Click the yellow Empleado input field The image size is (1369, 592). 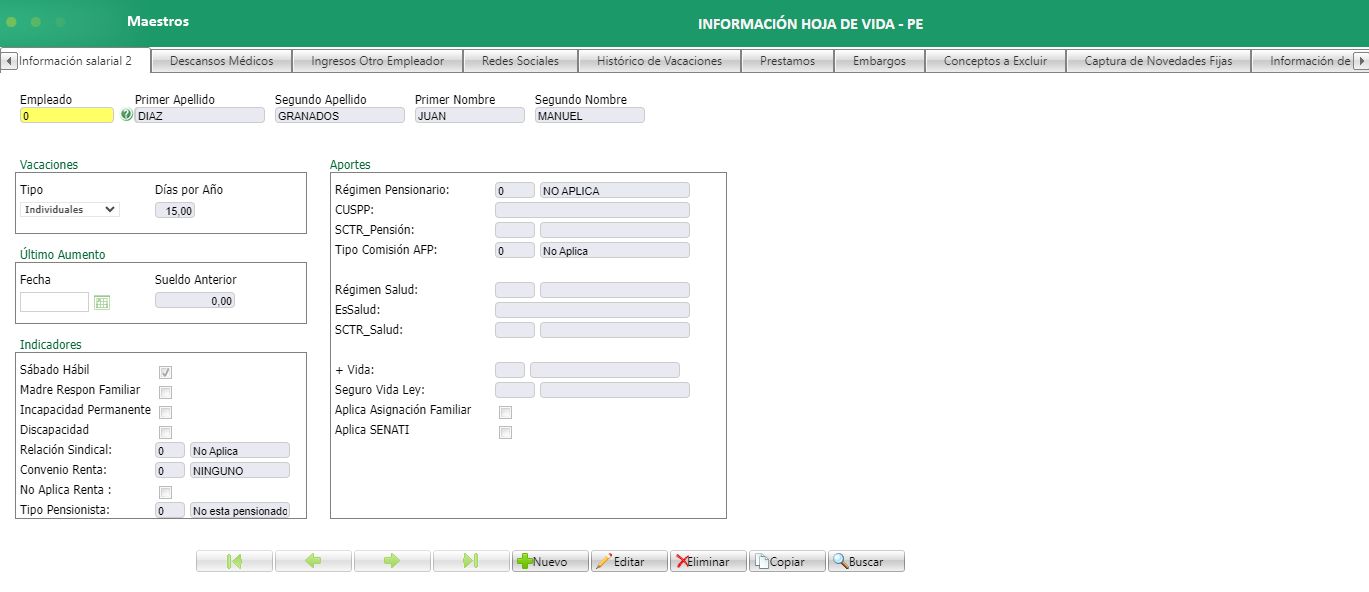coord(65,114)
